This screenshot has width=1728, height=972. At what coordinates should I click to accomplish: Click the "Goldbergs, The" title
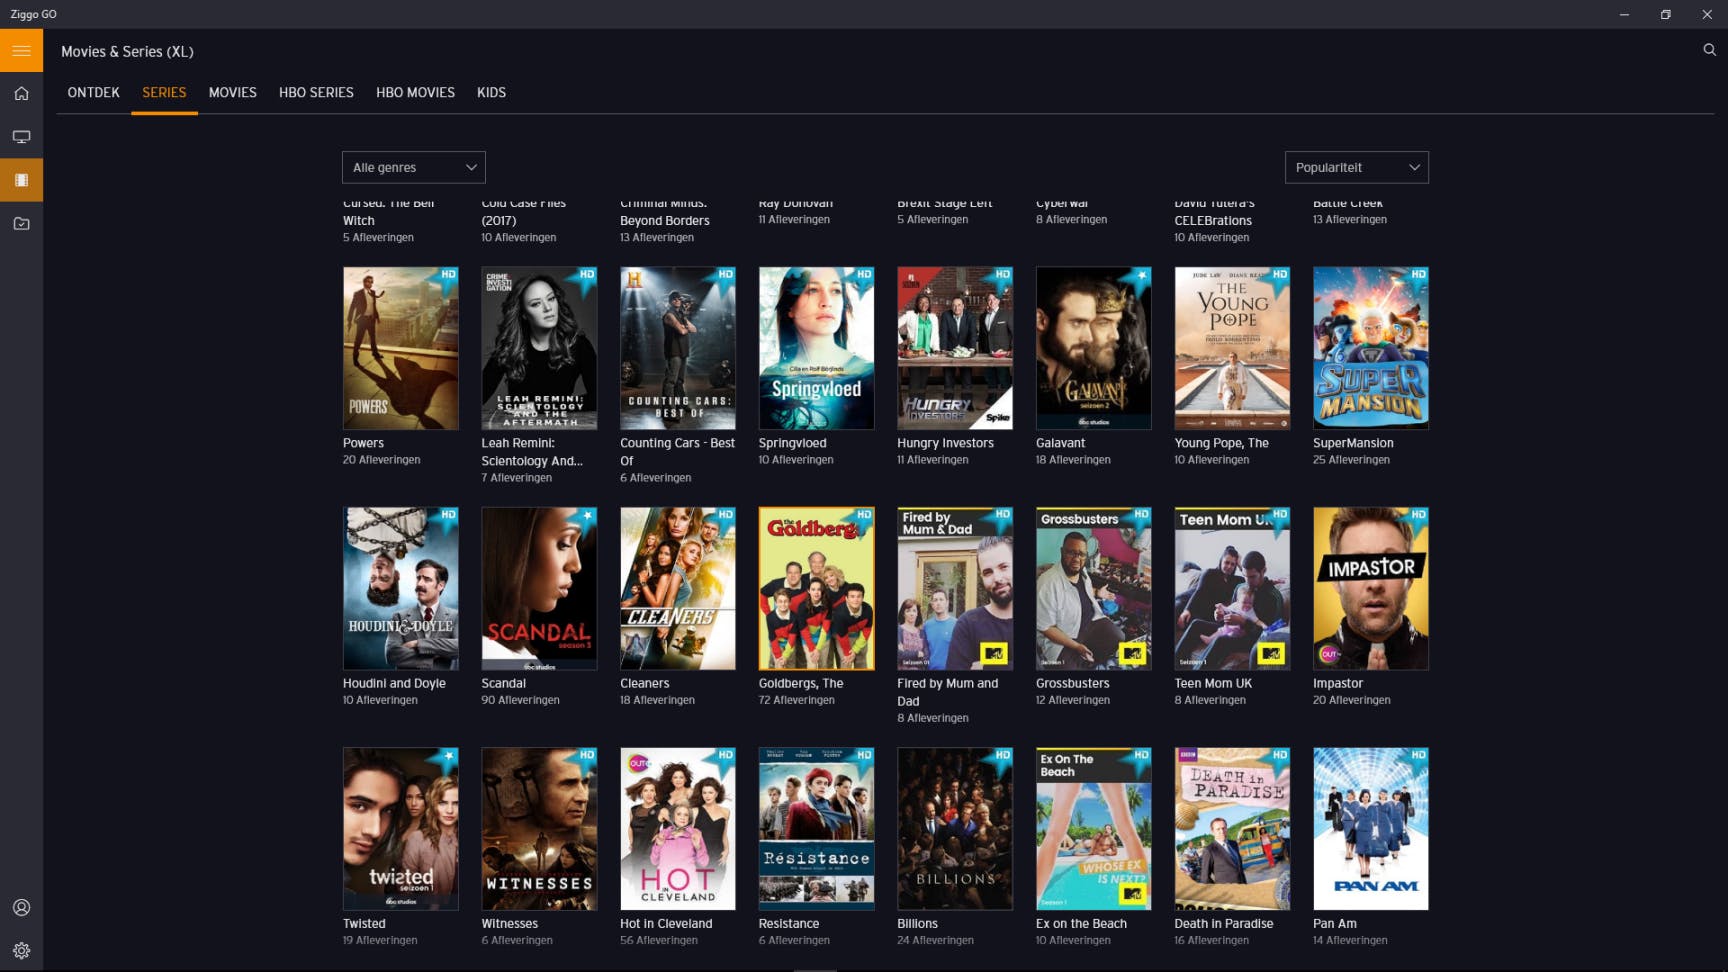pyautogui.click(x=801, y=684)
